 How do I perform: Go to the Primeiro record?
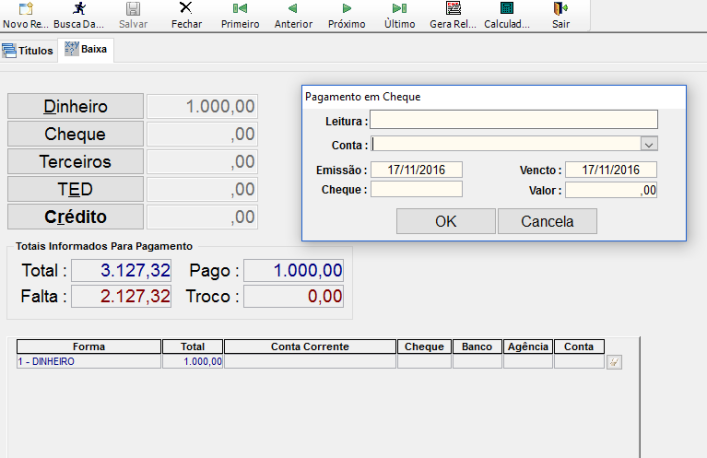pyautogui.click(x=239, y=9)
